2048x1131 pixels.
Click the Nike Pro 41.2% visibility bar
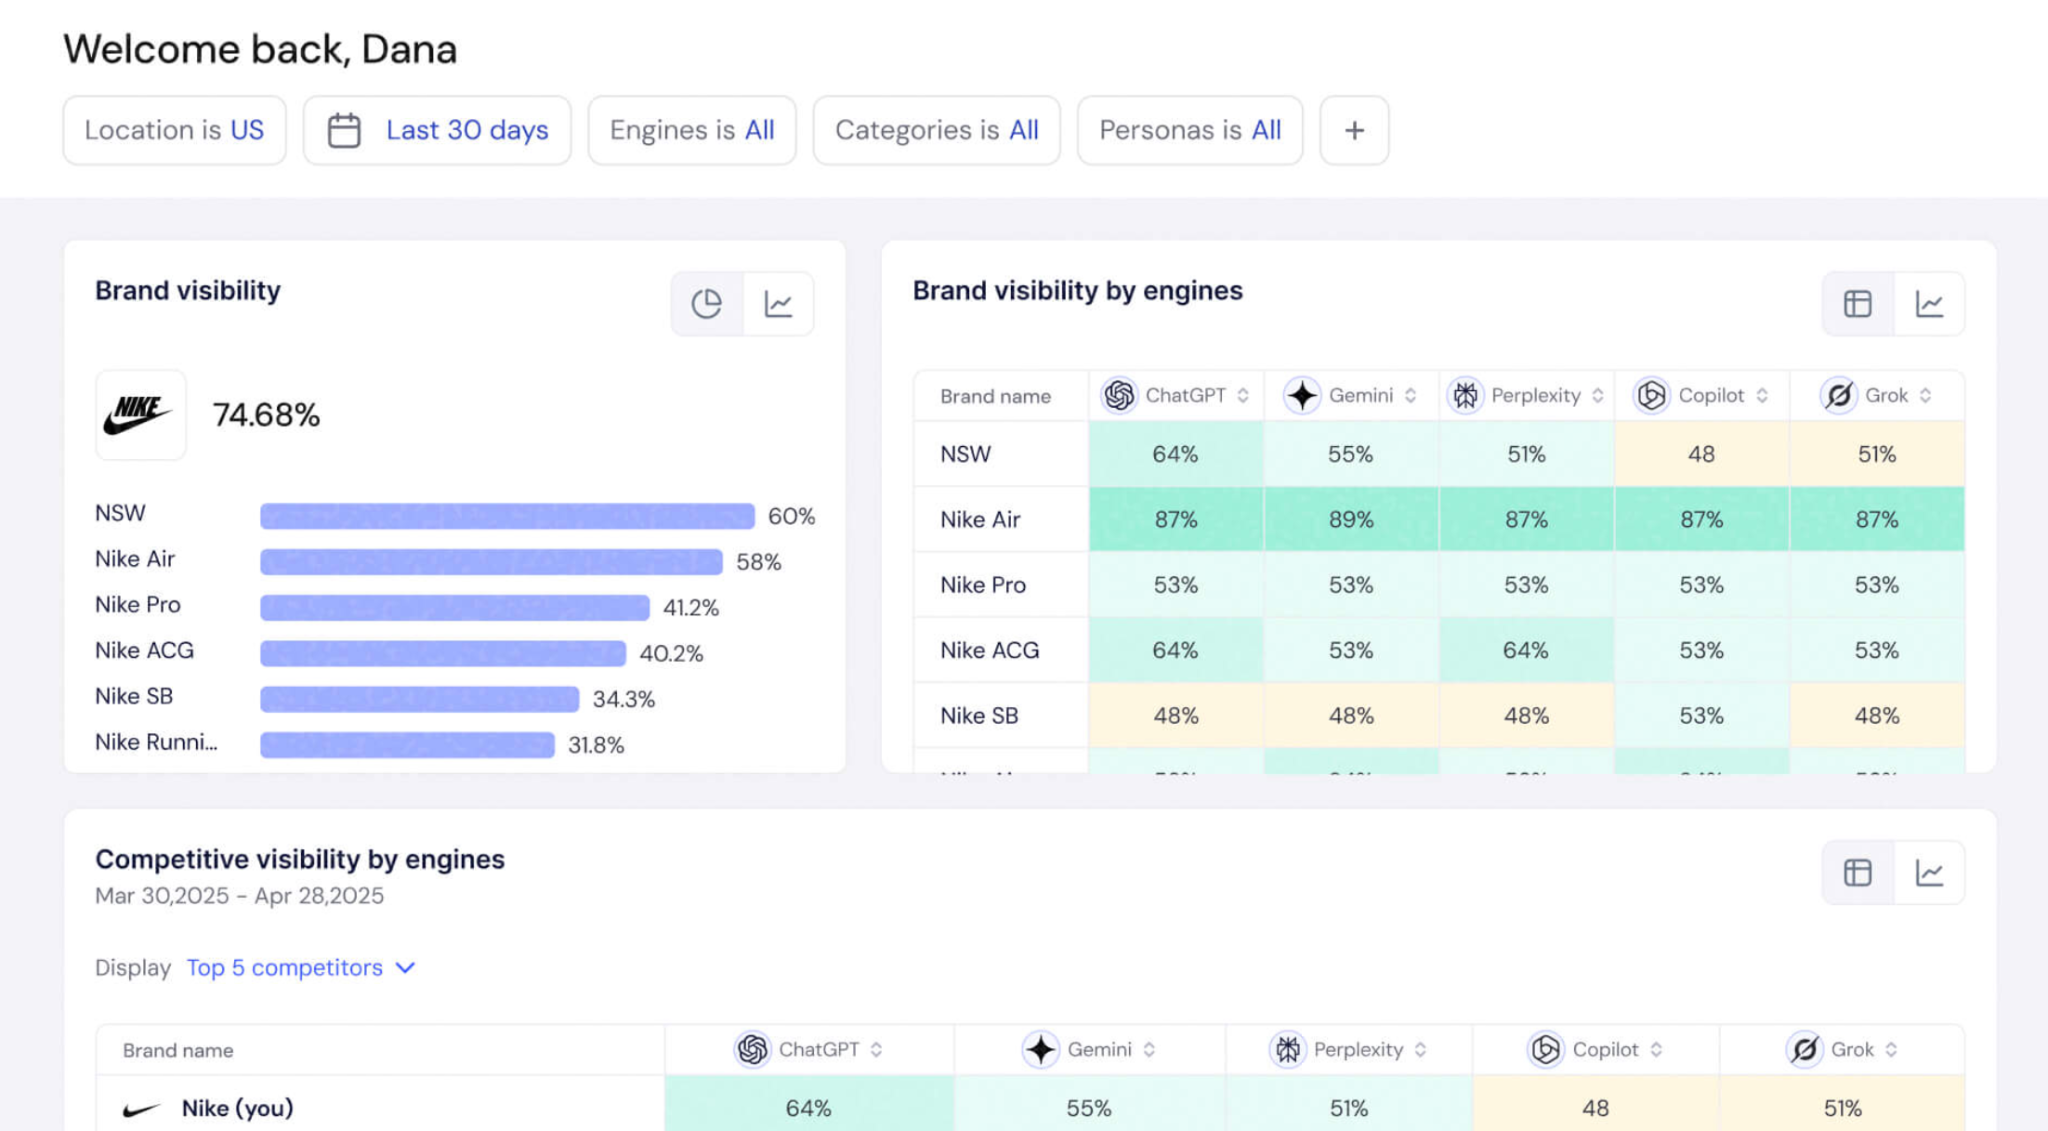point(455,608)
